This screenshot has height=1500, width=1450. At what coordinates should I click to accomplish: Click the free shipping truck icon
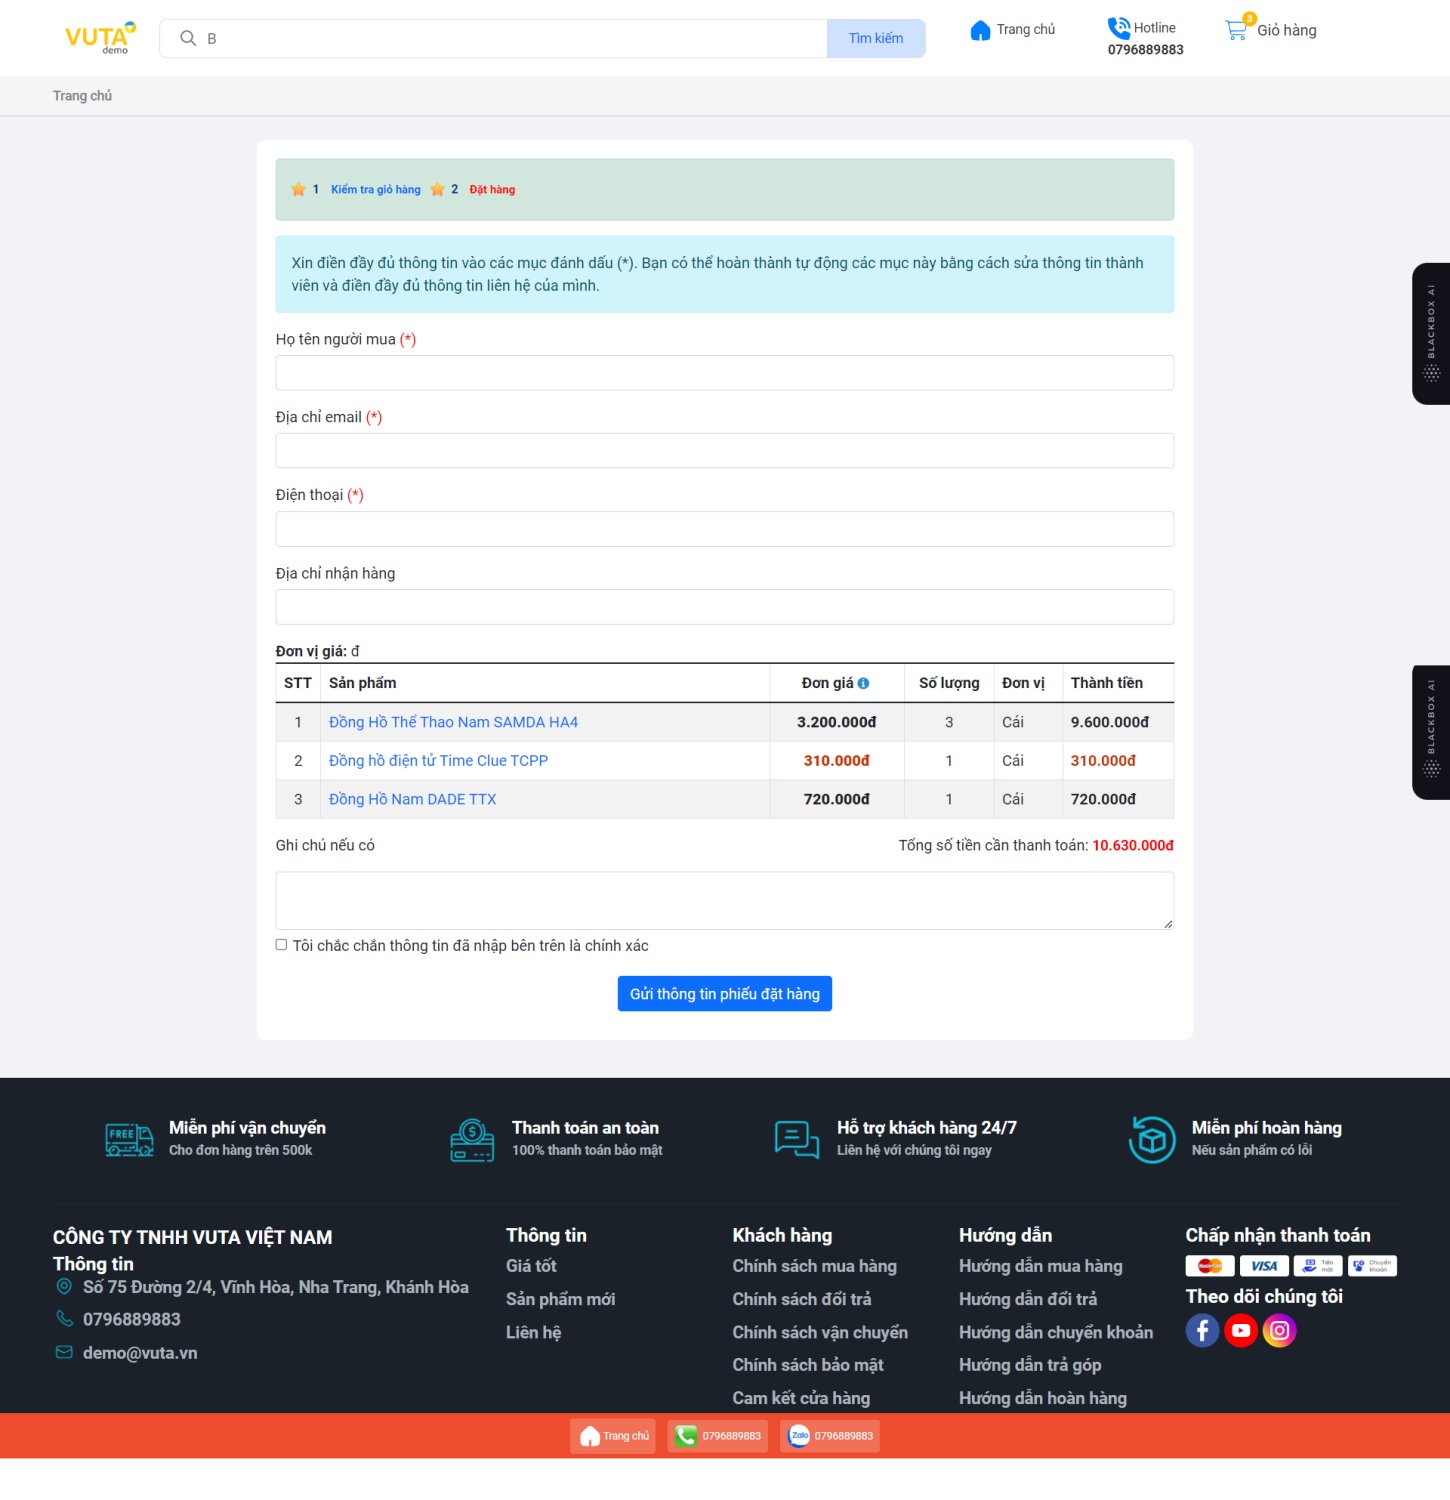click(x=130, y=1139)
